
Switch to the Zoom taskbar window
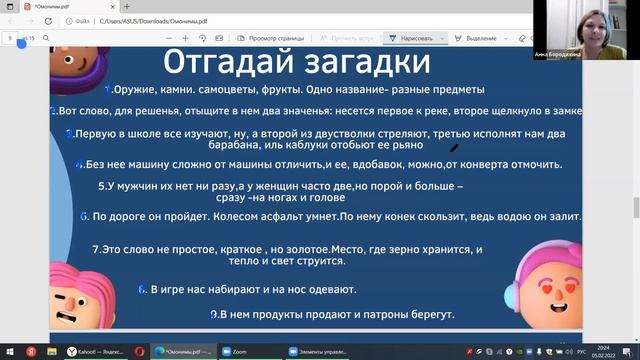250,351
